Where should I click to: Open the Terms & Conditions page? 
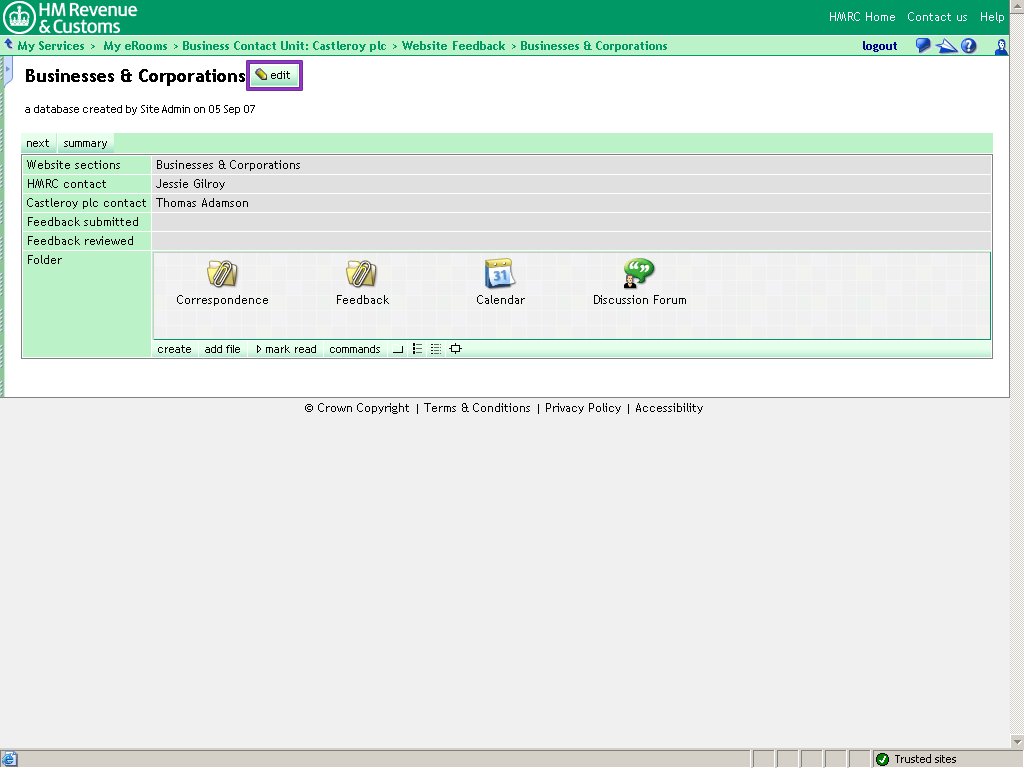477,408
